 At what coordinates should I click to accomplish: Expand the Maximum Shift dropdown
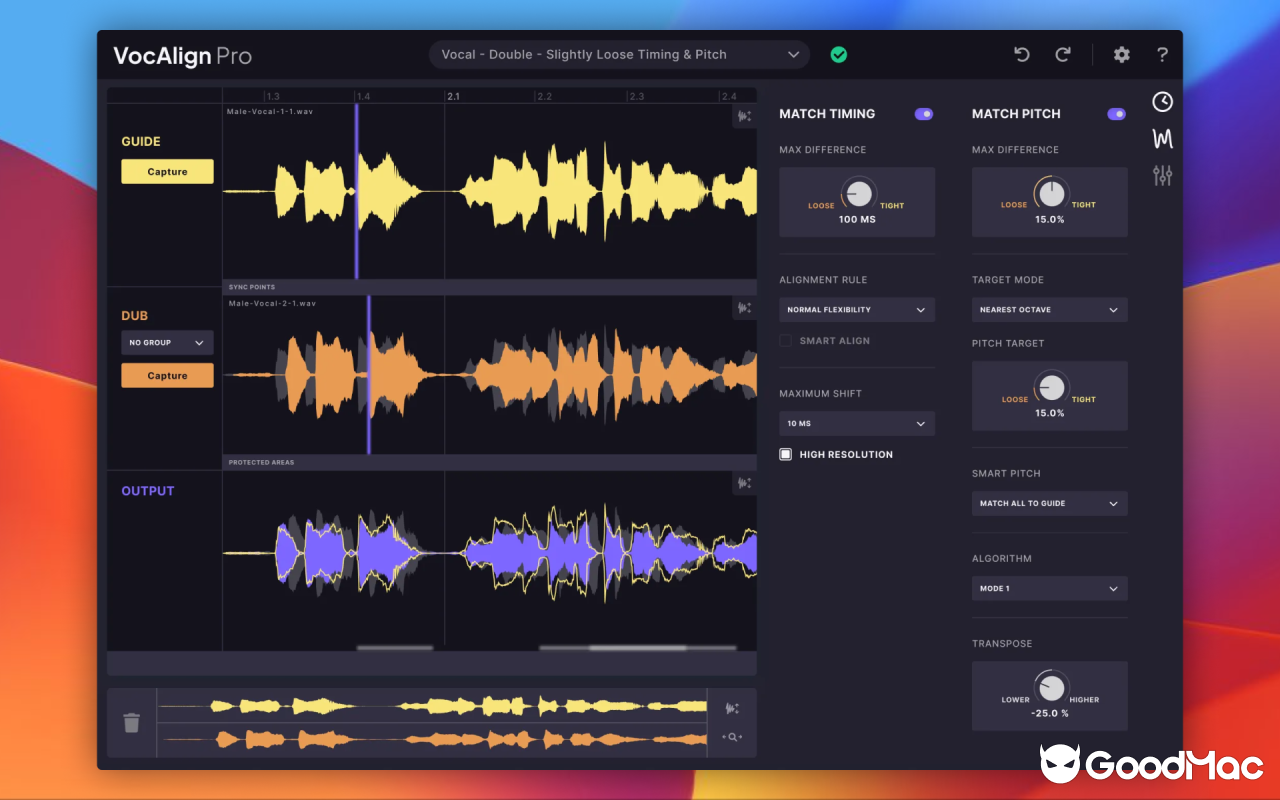pyautogui.click(x=856, y=423)
